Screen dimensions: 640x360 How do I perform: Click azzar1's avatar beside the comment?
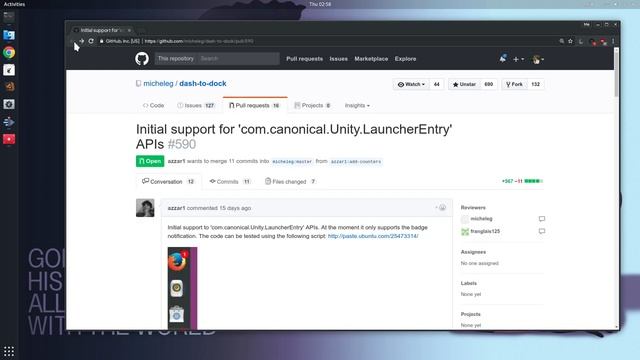click(145, 208)
